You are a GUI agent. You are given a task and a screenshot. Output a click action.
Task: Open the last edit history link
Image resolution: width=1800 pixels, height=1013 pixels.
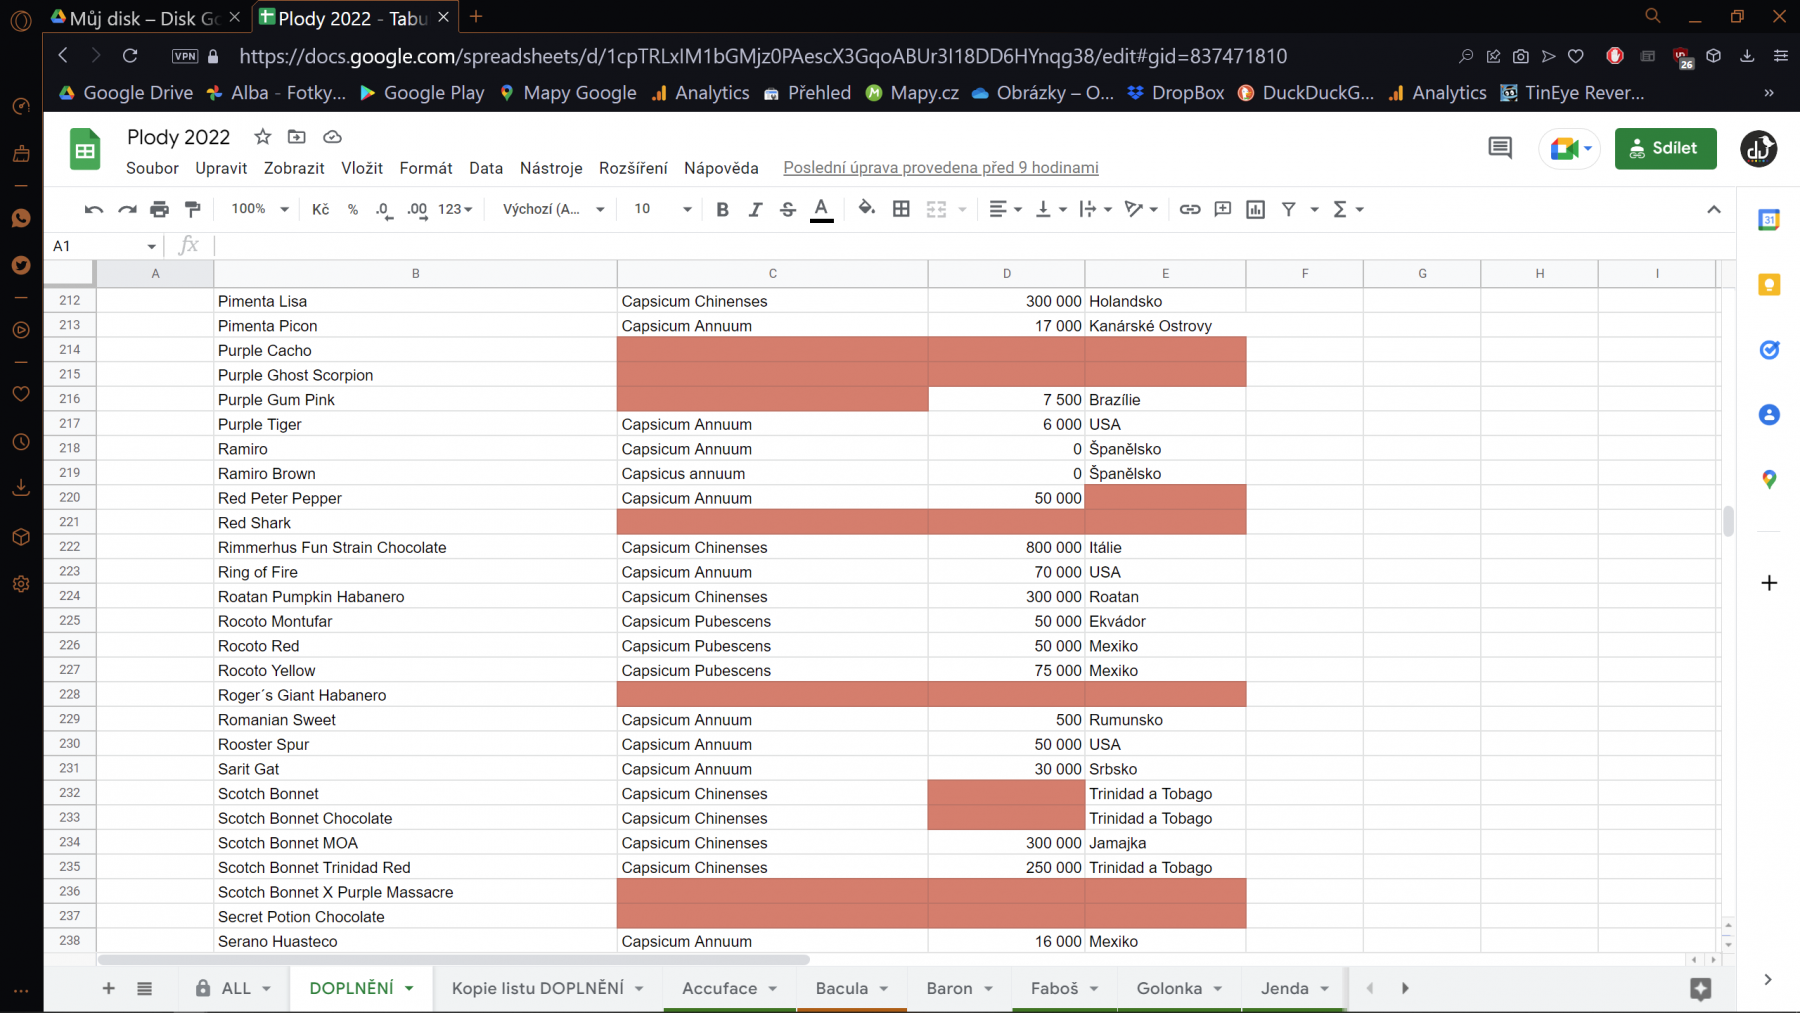[940, 168]
